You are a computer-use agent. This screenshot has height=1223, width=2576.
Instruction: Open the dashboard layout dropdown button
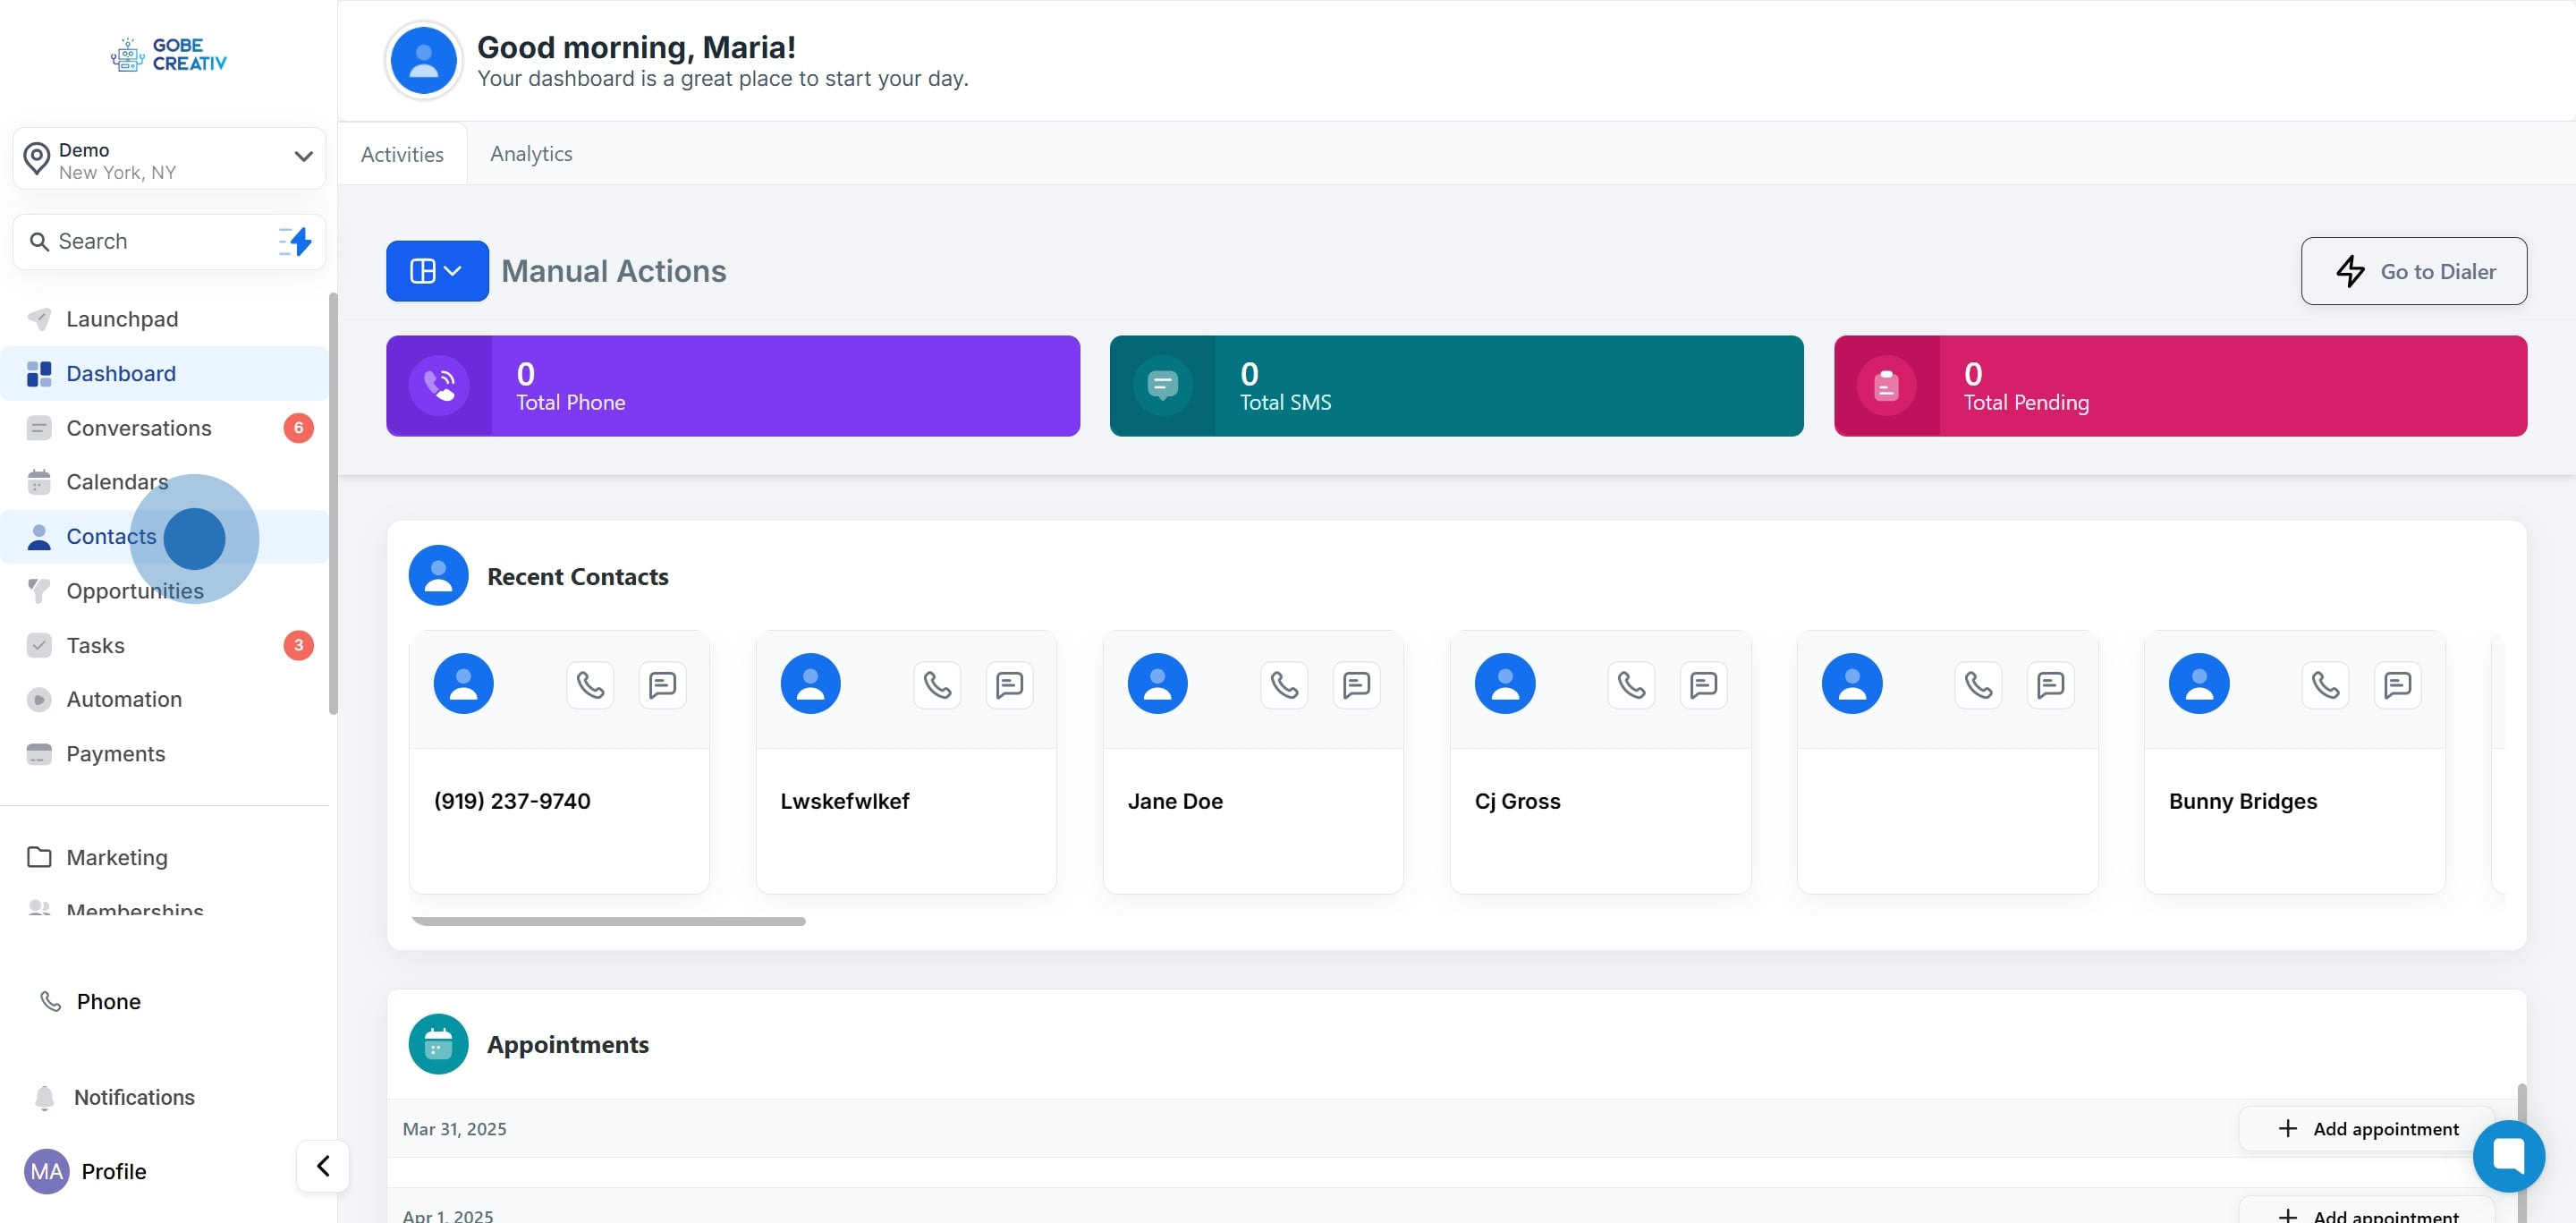437,271
